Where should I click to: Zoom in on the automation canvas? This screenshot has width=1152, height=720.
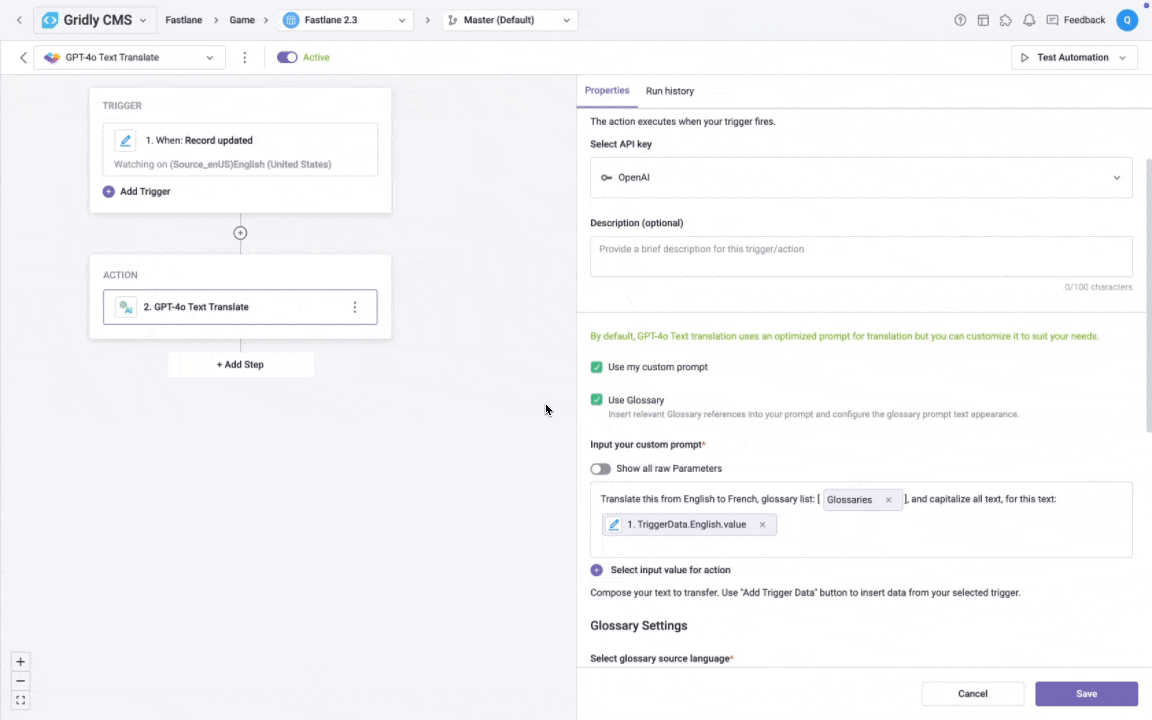[x=21, y=662]
